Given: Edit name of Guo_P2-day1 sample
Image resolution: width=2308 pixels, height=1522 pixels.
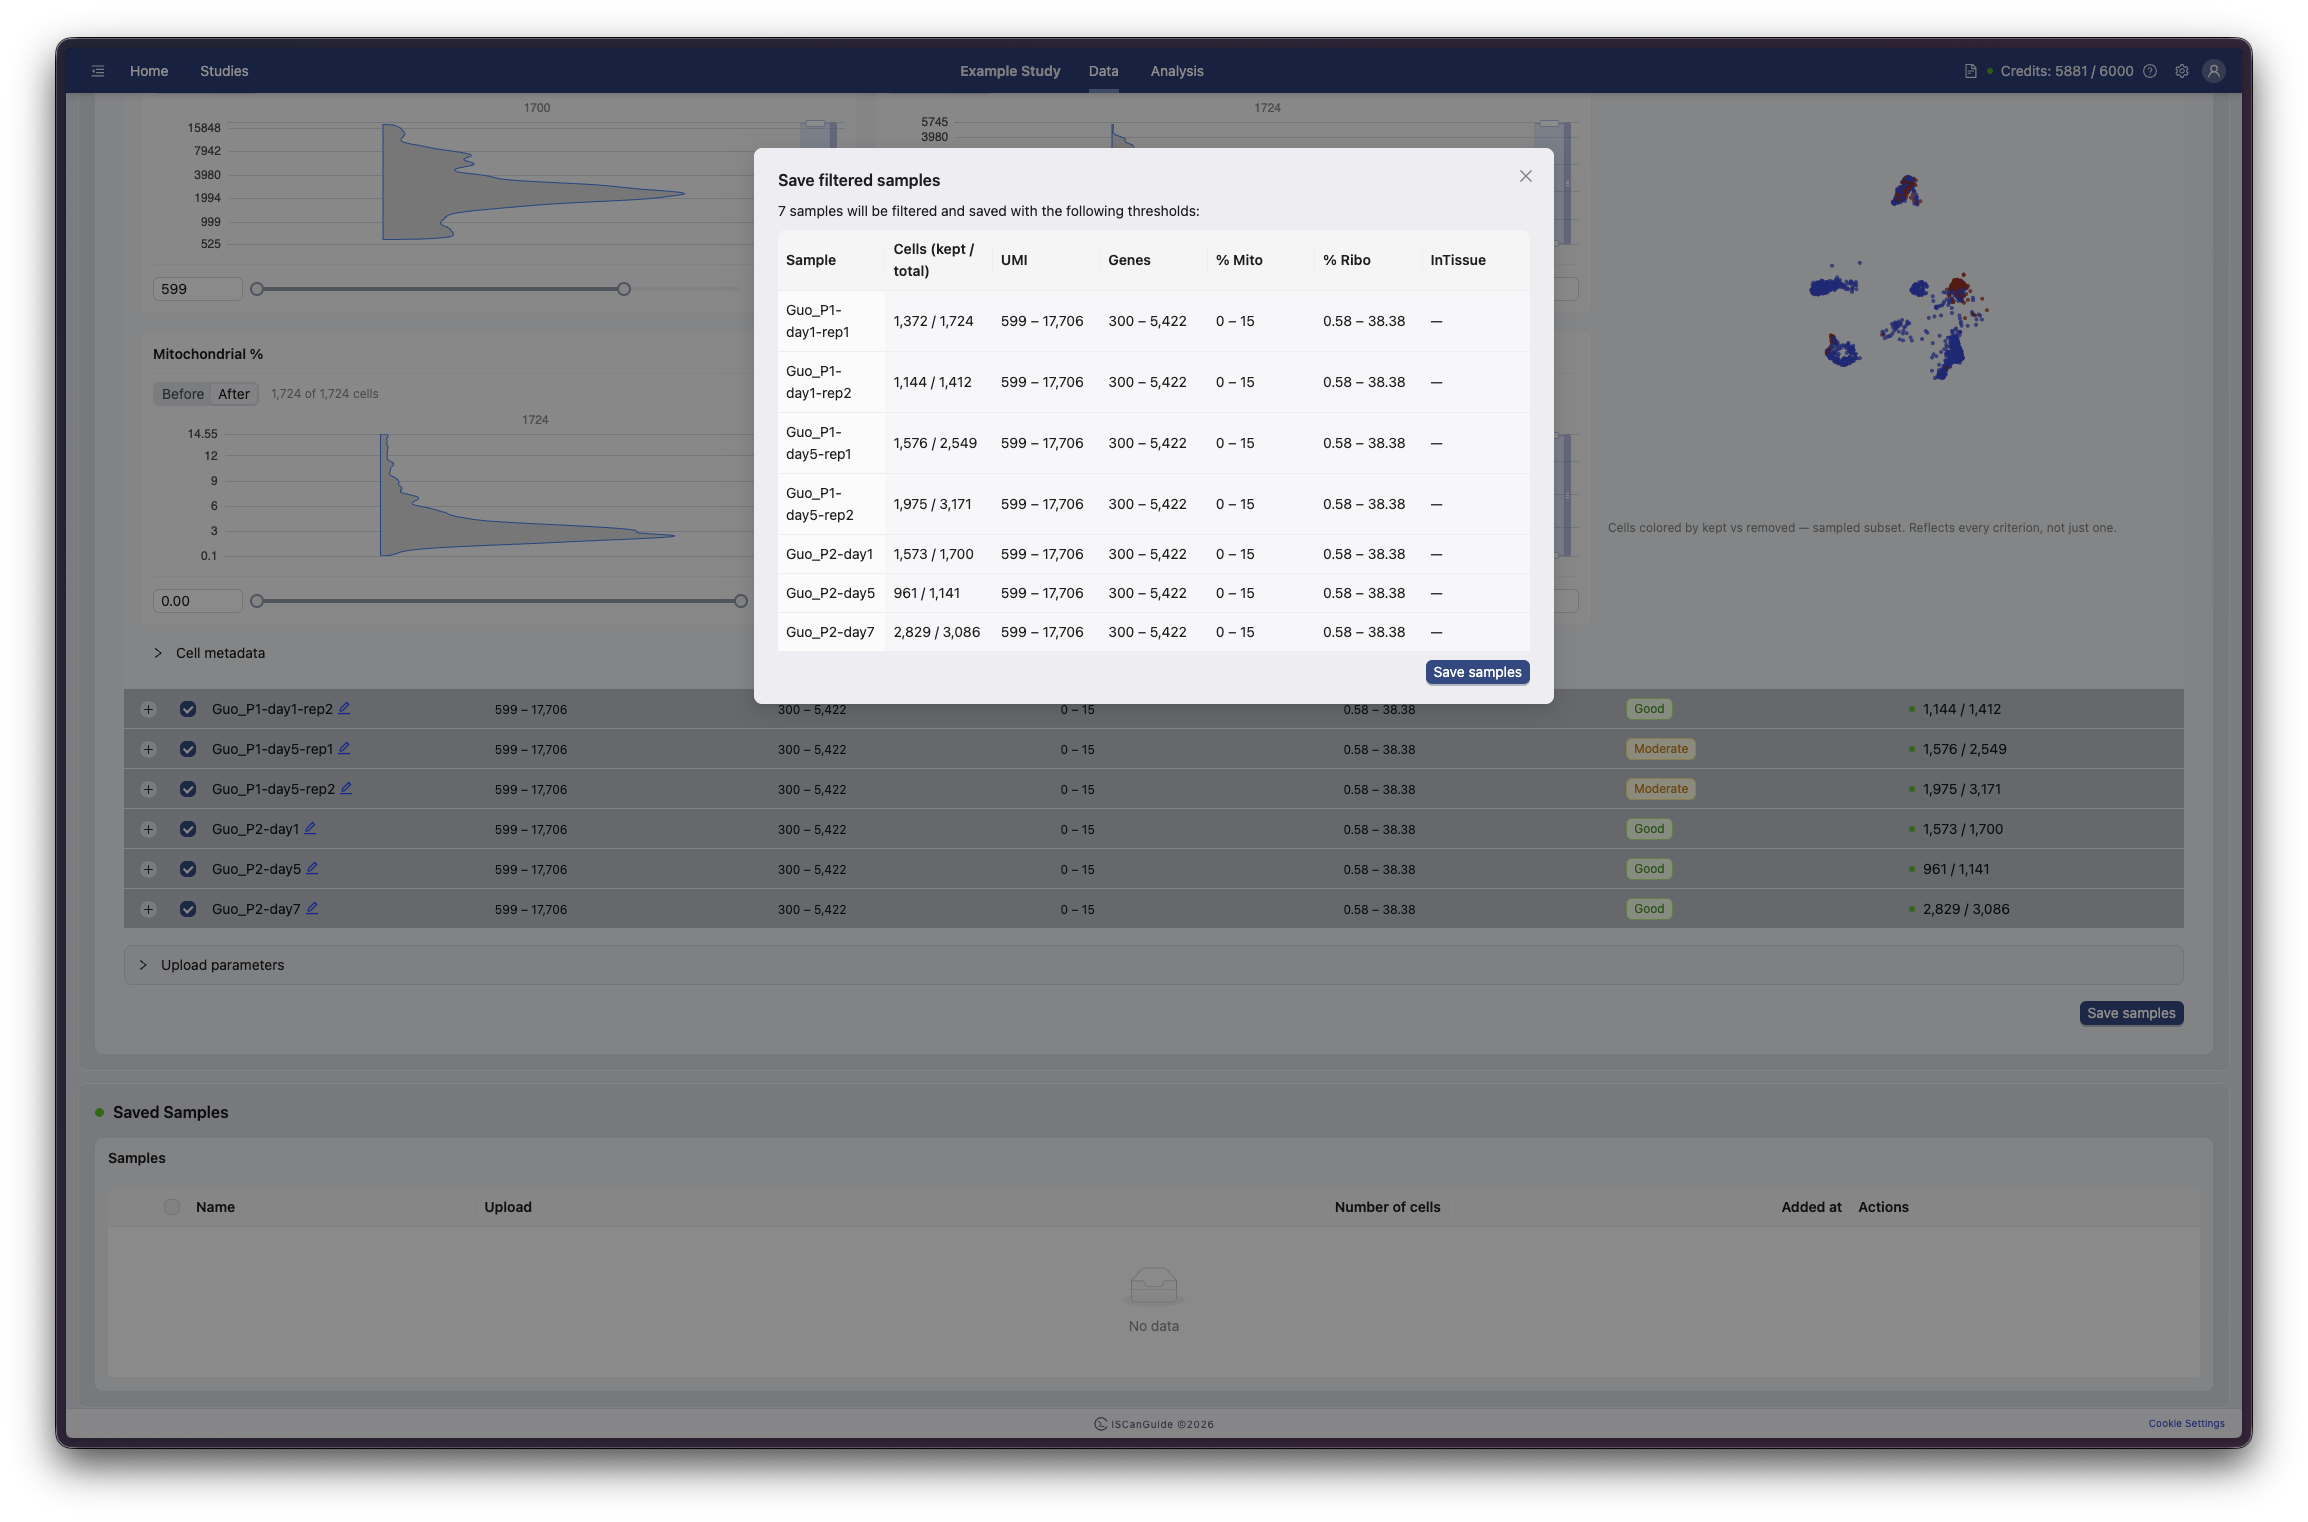Looking at the screenshot, I should pos(310,828).
